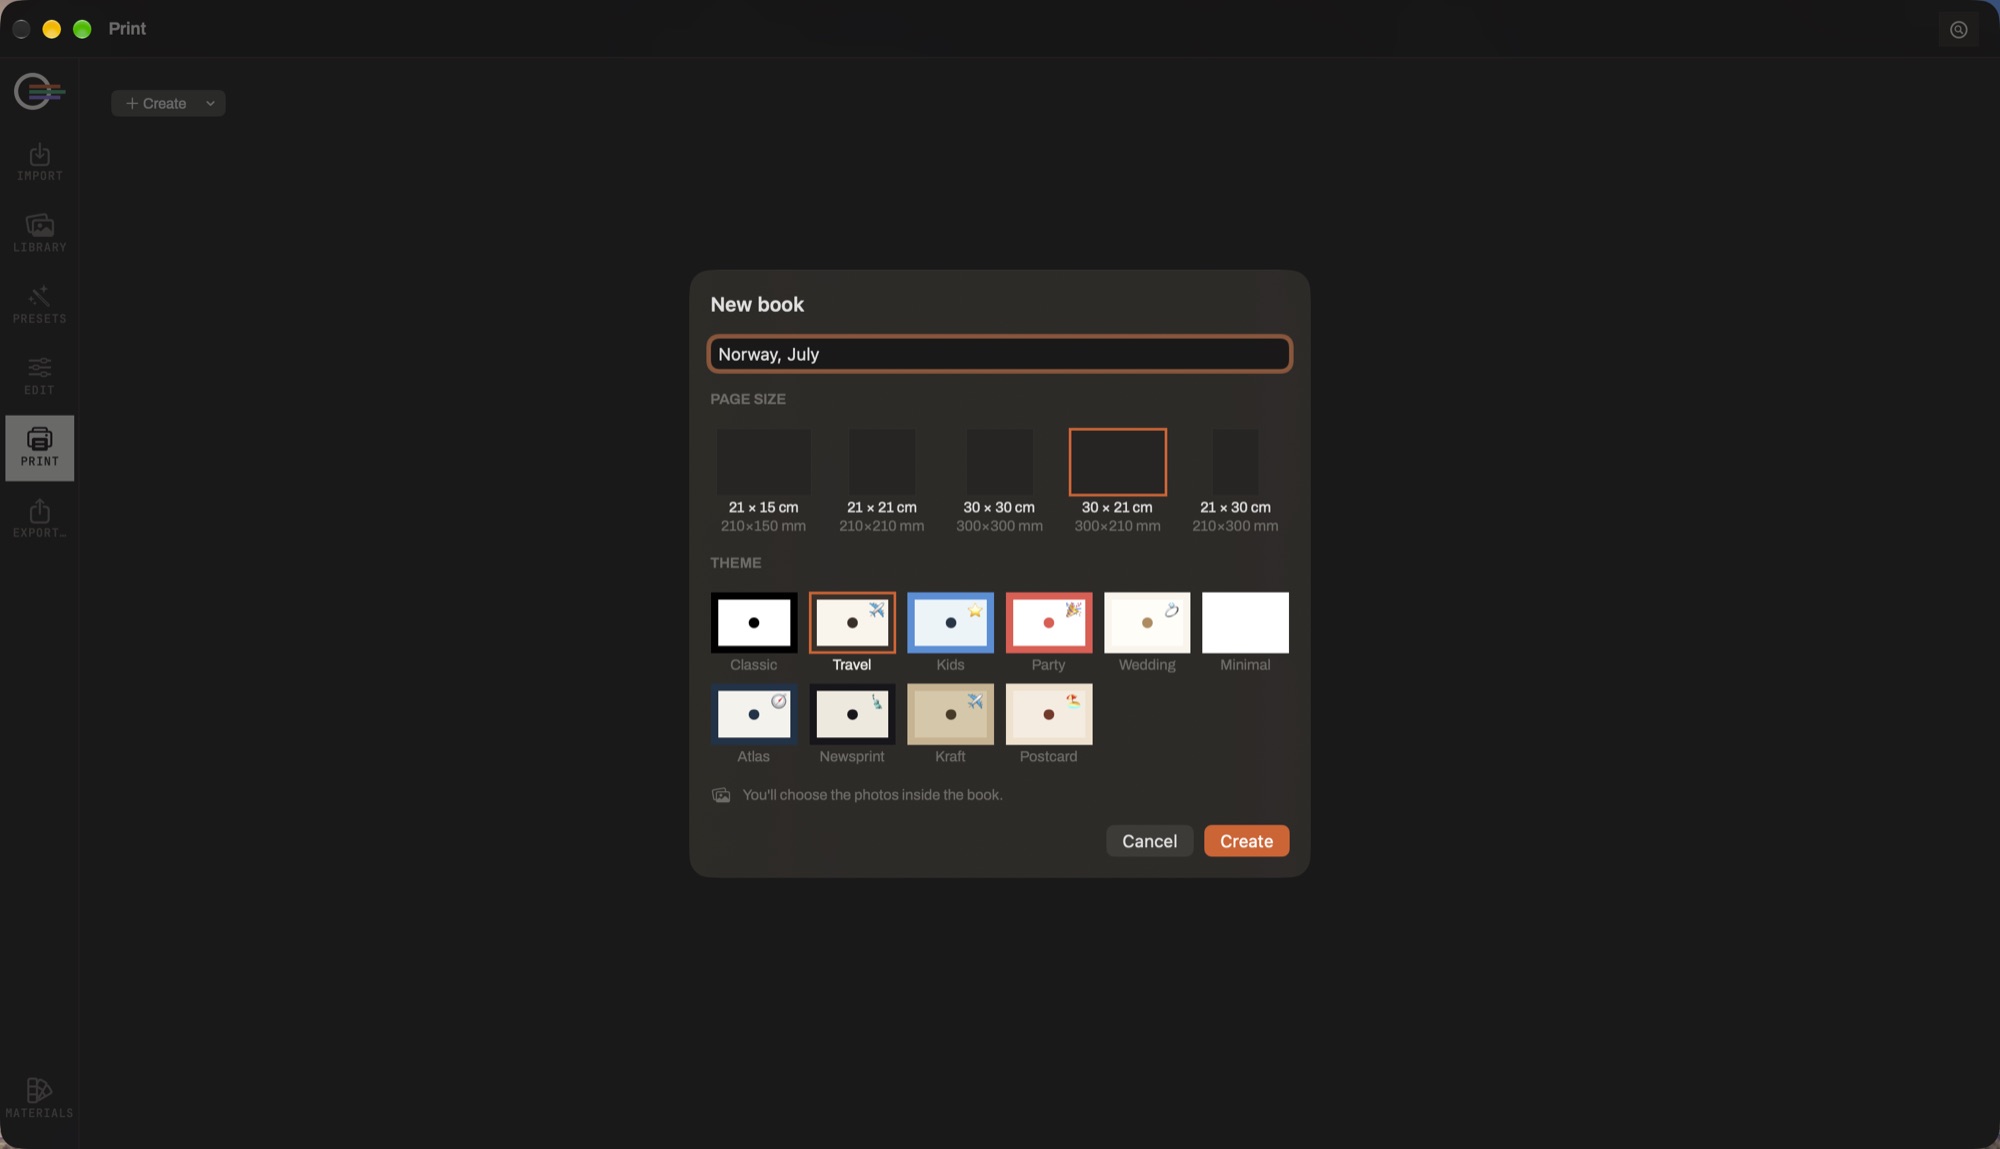This screenshot has height=1149, width=2000.
Task: Choose the 30 × 30 cm page size
Action: pyautogui.click(x=999, y=481)
